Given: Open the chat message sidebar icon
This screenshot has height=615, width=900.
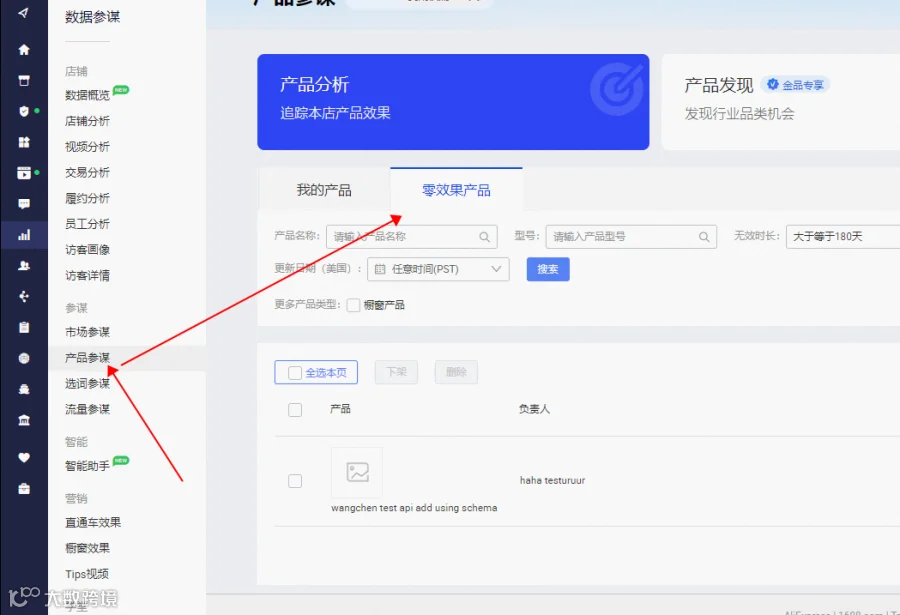Looking at the screenshot, I should tap(24, 204).
